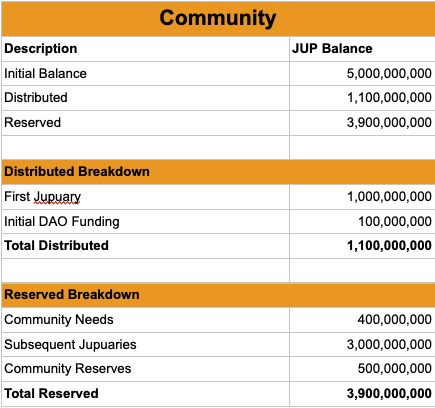Select the Reserved 3,900,000,000 value in top section
The width and height of the screenshot is (435, 408).
point(362,123)
